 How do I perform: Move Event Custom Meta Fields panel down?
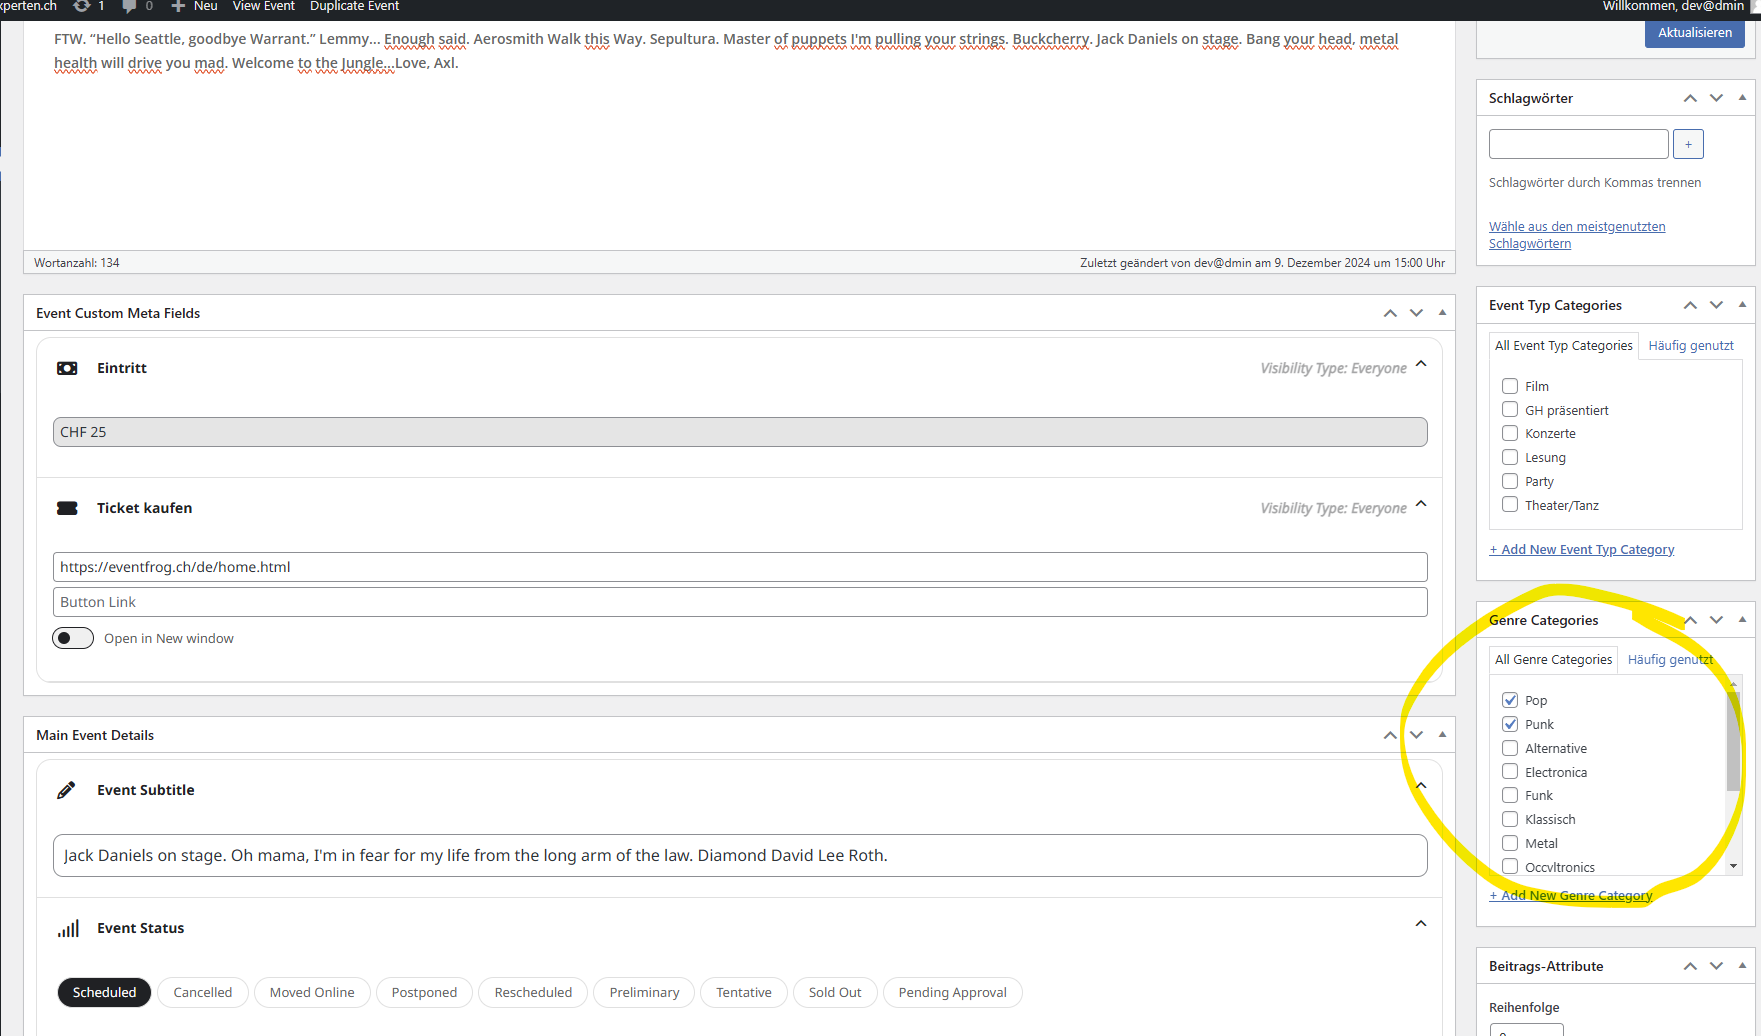click(1416, 313)
